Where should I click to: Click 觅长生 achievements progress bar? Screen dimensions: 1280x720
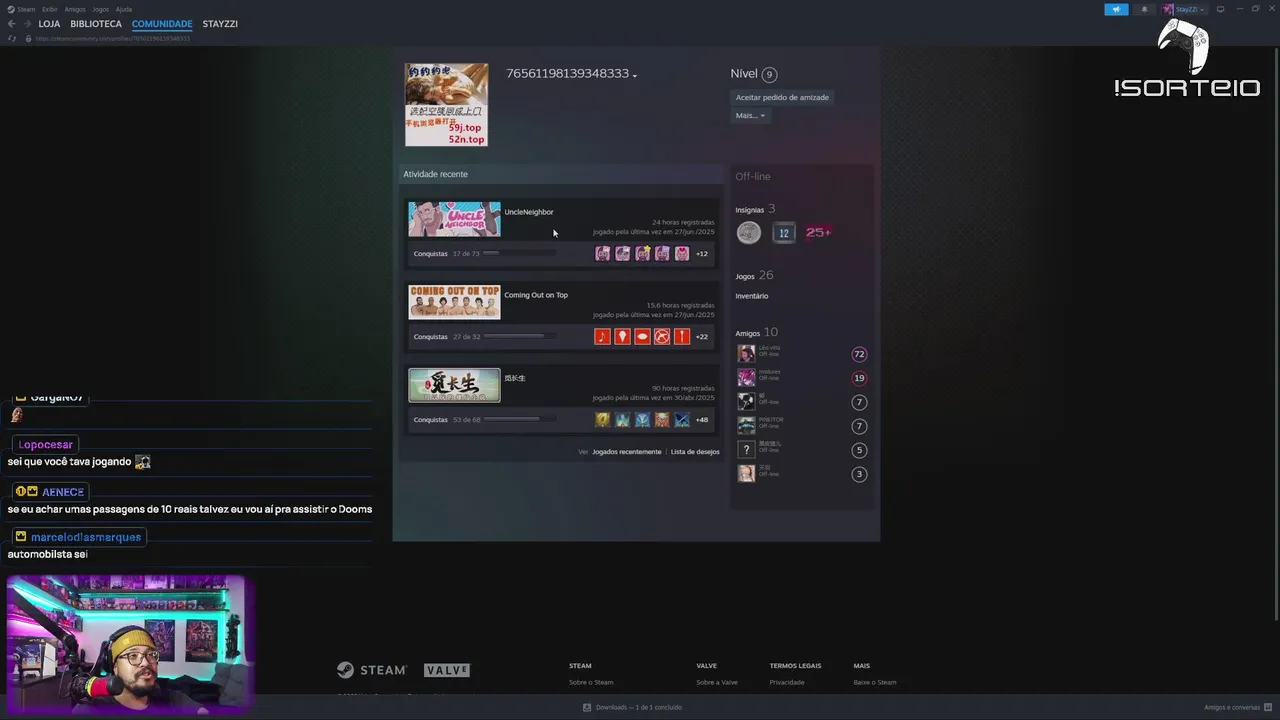519,420
